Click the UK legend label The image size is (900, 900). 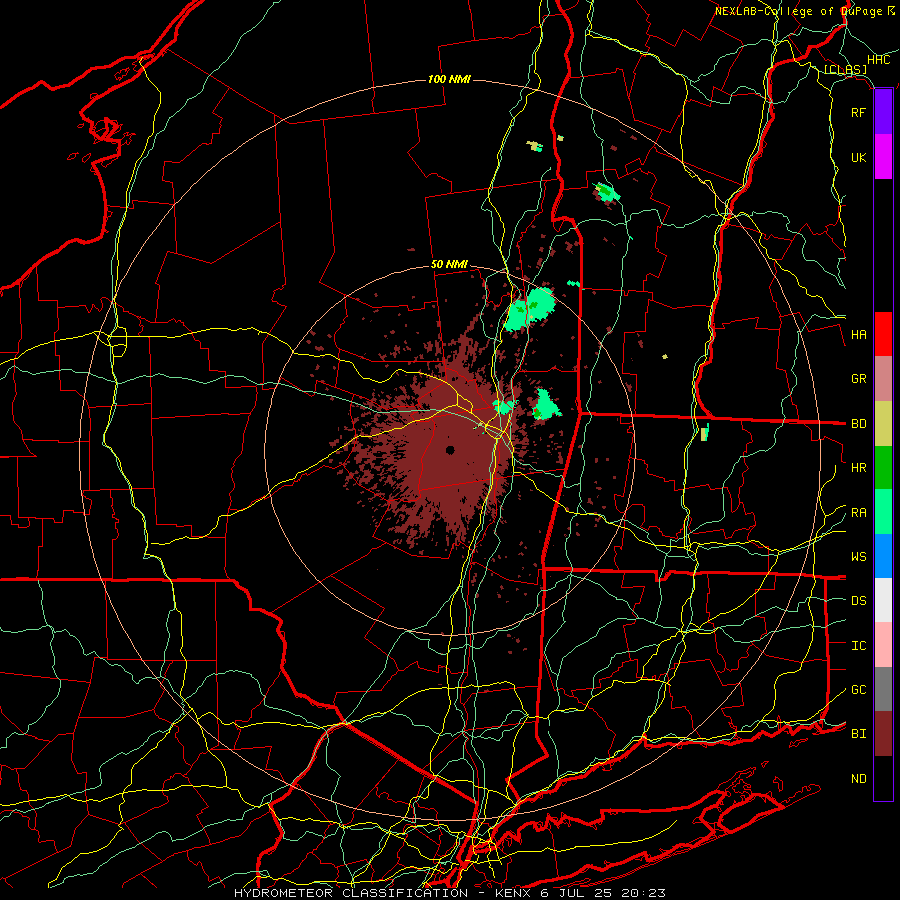tap(858, 157)
